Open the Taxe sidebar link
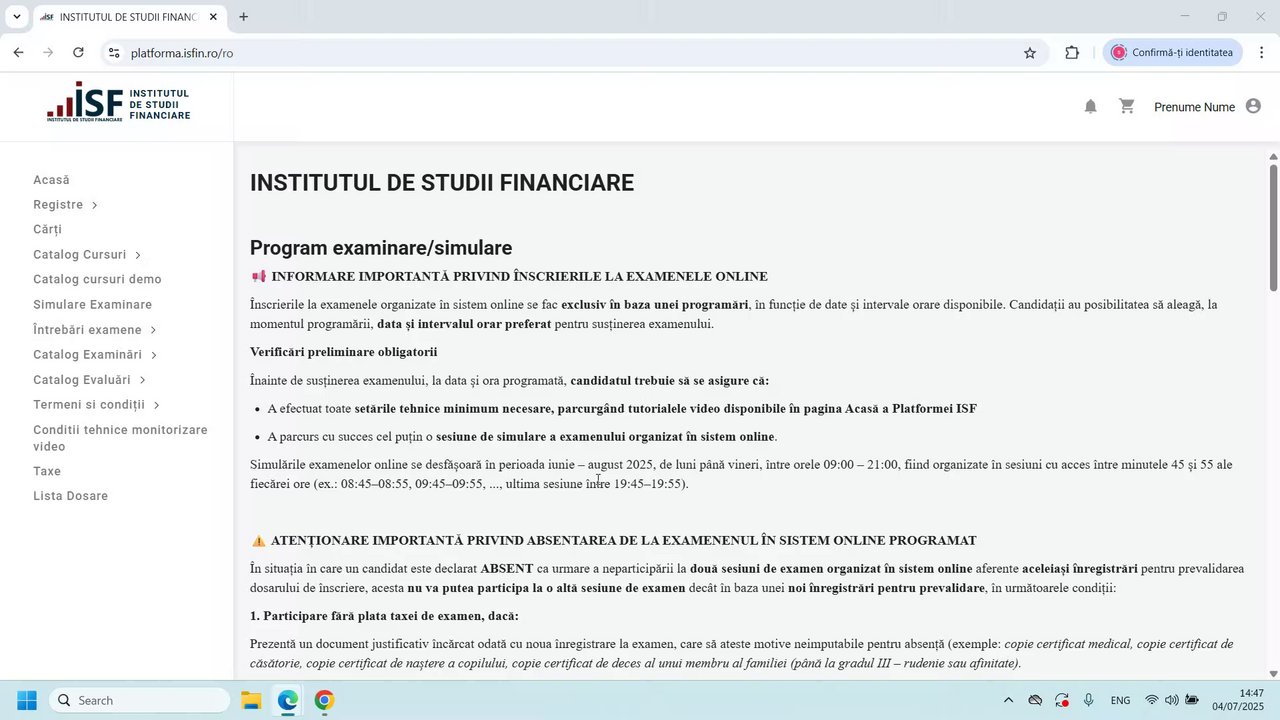1280x720 pixels. pos(47,471)
